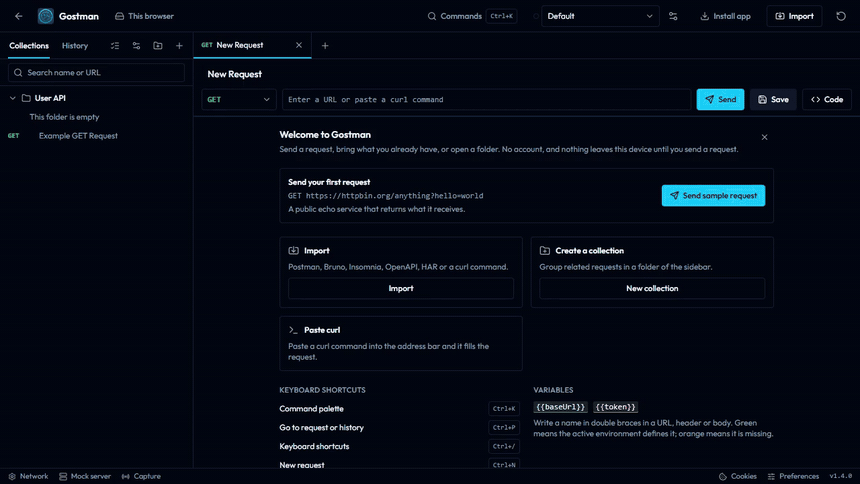Viewport: 860px width, 484px height.
Task: Dismiss the Welcome to Gostman panel
Action: pyautogui.click(x=764, y=137)
